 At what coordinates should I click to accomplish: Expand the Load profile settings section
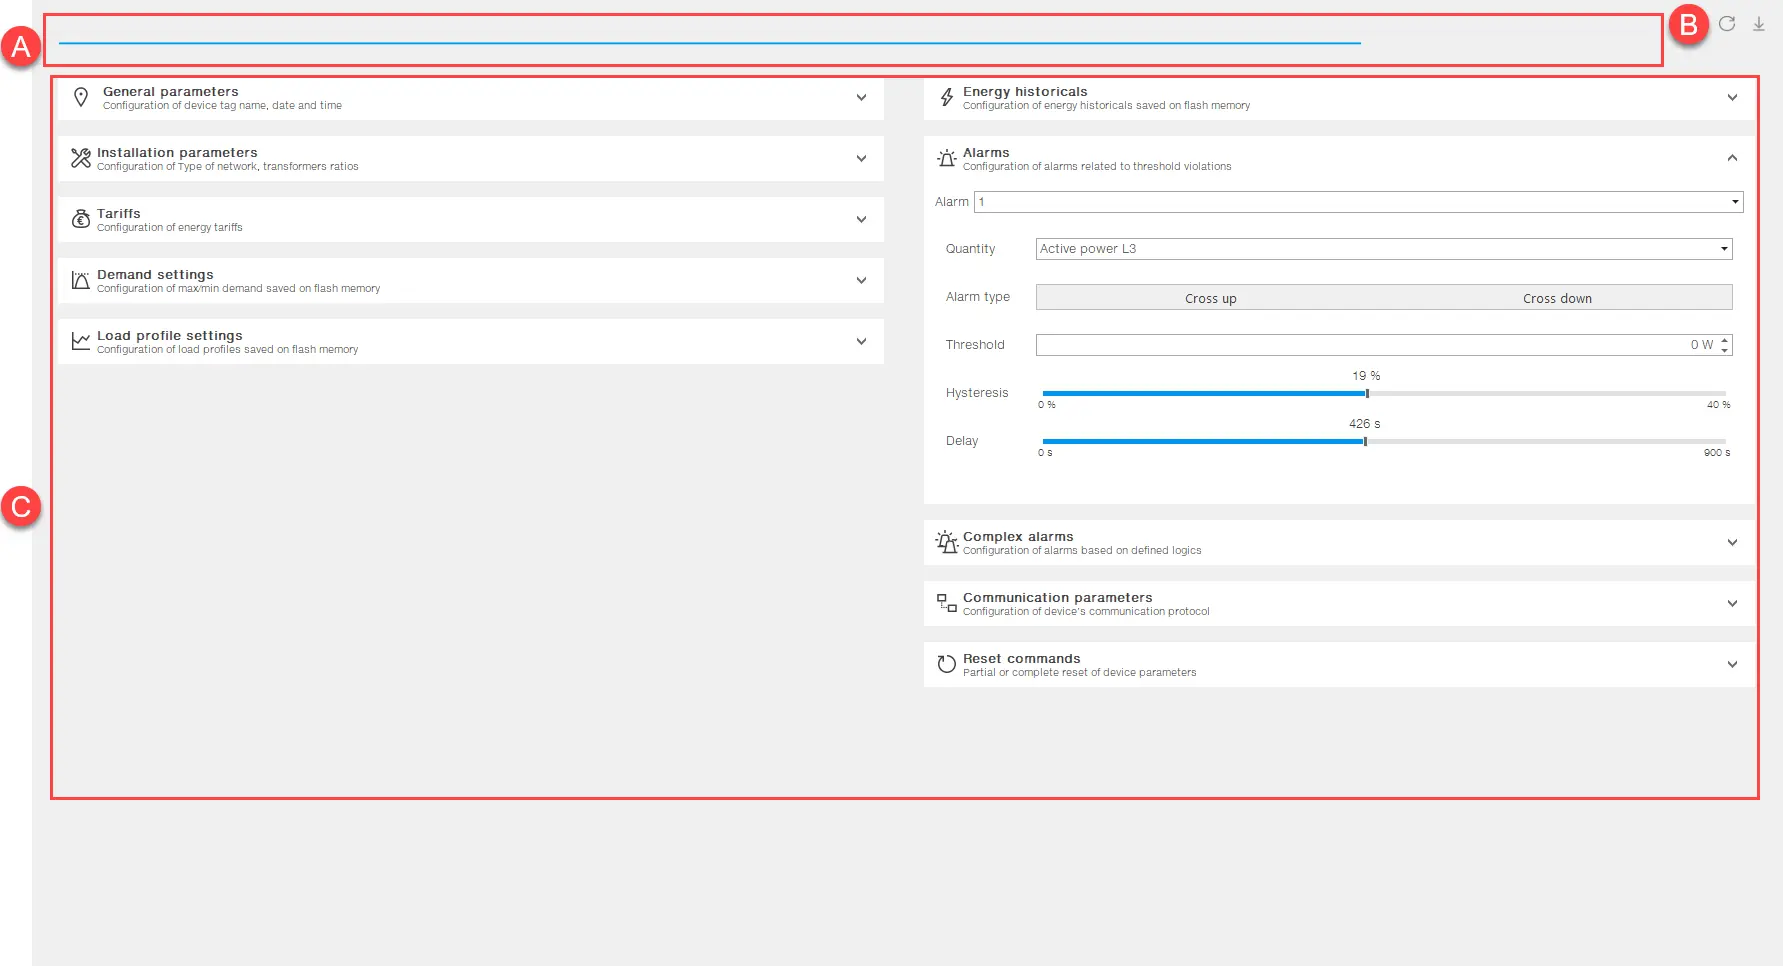pos(861,342)
